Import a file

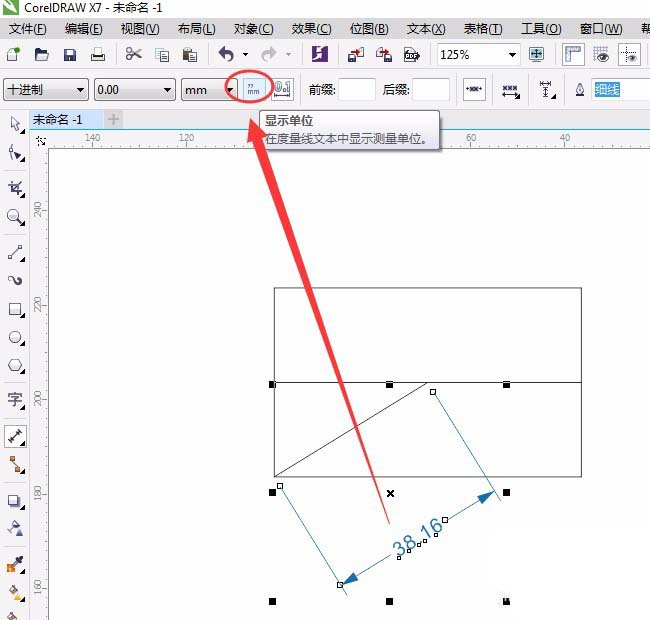tap(356, 54)
